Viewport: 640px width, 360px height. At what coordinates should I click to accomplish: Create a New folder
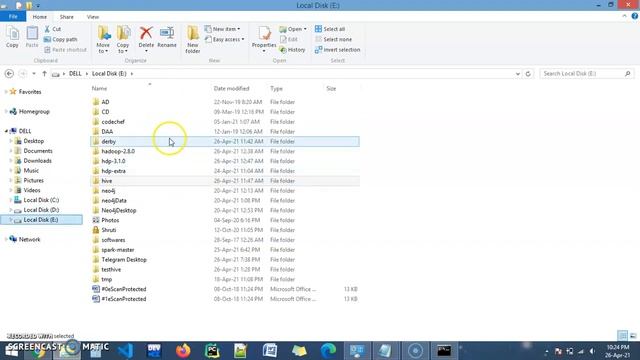coord(193,40)
